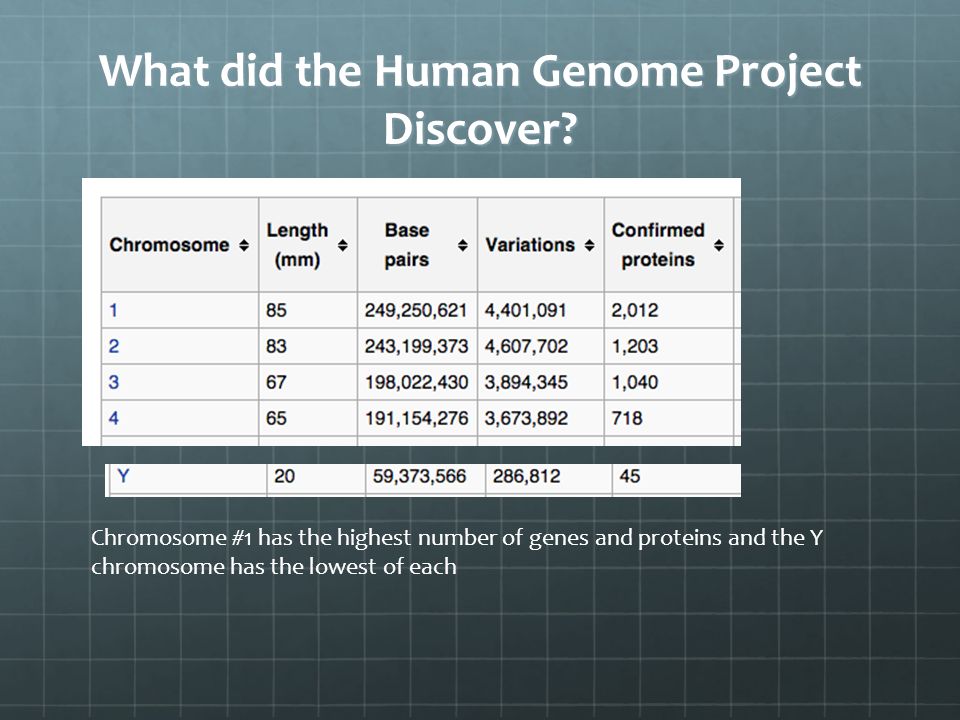Image resolution: width=960 pixels, height=720 pixels.
Task: Open the chromosome 1 link
Action: [x=113, y=310]
